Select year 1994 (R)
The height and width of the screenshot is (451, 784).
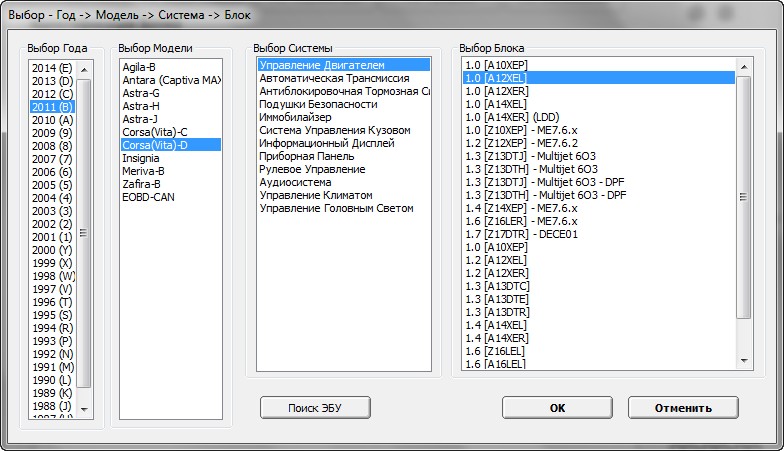pyautogui.click(x=52, y=328)
